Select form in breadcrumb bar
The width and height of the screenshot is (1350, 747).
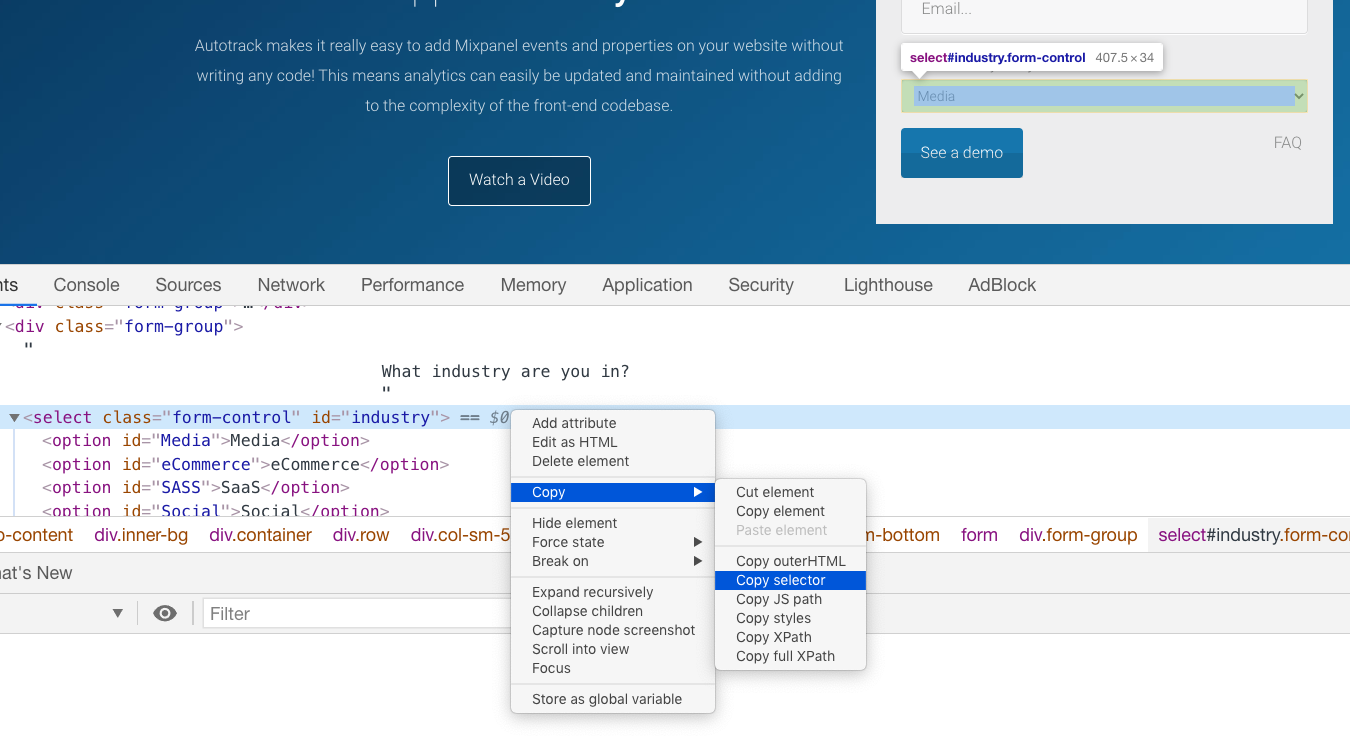pyautogui.click(x=979, y=535)
